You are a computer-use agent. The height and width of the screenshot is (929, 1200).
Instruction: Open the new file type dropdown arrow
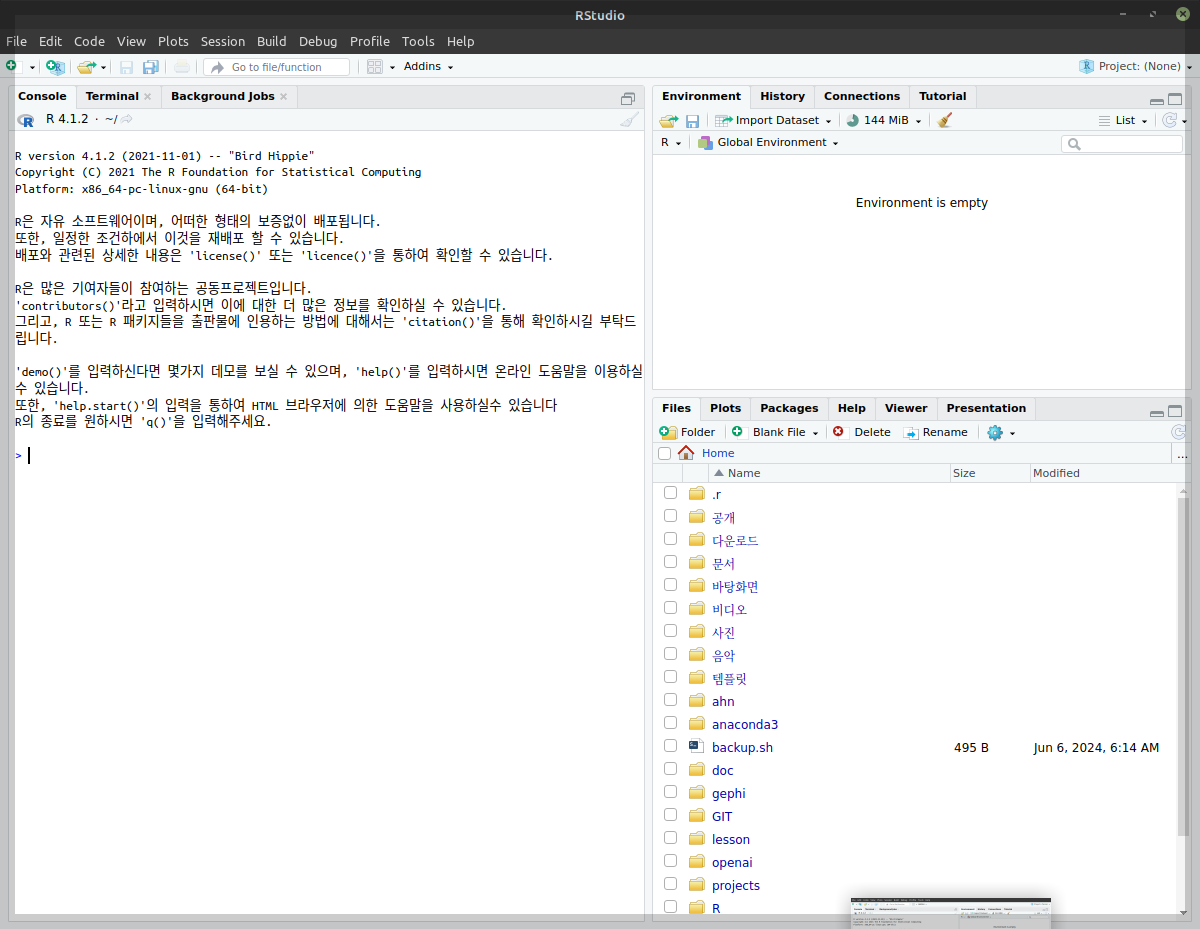point(32,67)
